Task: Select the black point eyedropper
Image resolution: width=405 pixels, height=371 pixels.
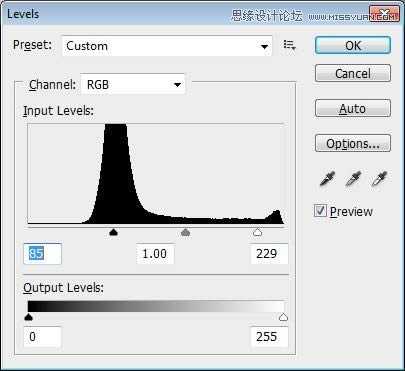Action: [327, 179]
